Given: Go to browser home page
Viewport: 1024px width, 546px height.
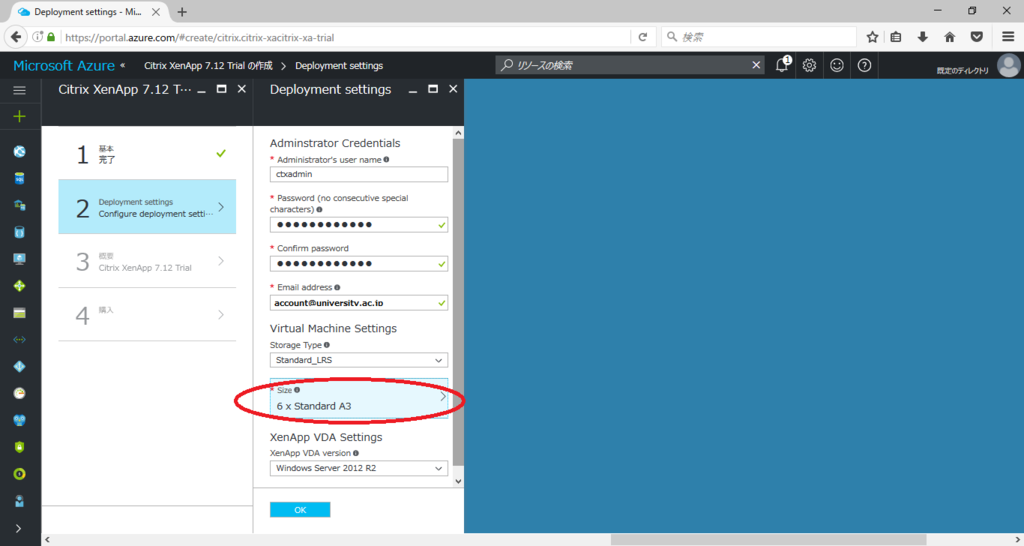Looking at the screenshot, I should point(950,37).
